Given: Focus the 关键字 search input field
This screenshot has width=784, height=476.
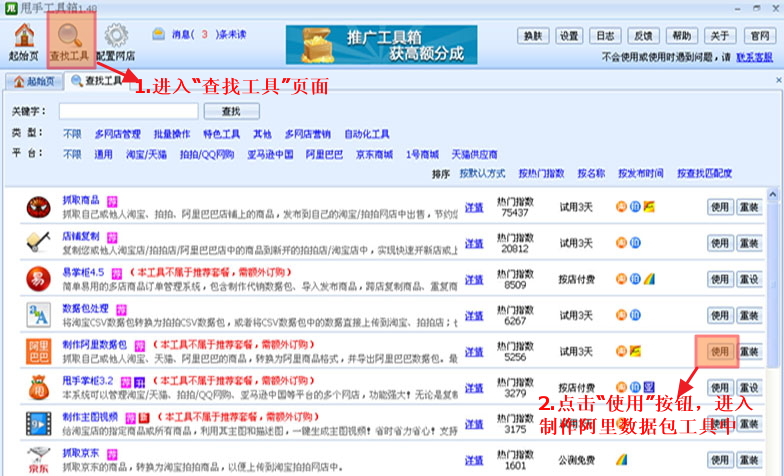Looking at the screenshot, I should [128, 111].
